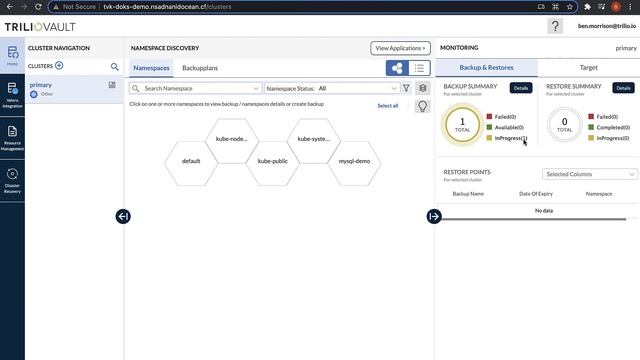Open Backup Summary Details
This screenshot has width=640, height=360.
point(521,88)
